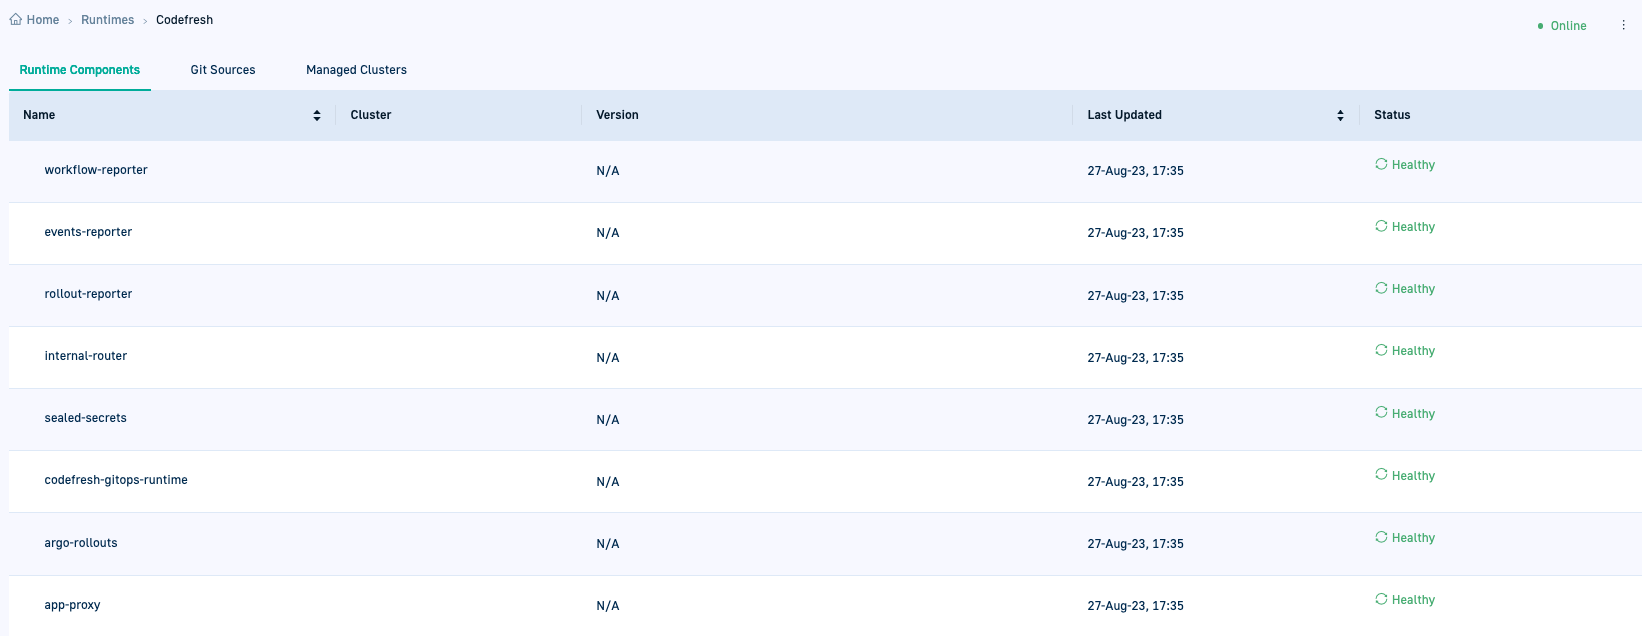
Task: Open the codefresh-gitops-runtime component
Action: (116, 480)
